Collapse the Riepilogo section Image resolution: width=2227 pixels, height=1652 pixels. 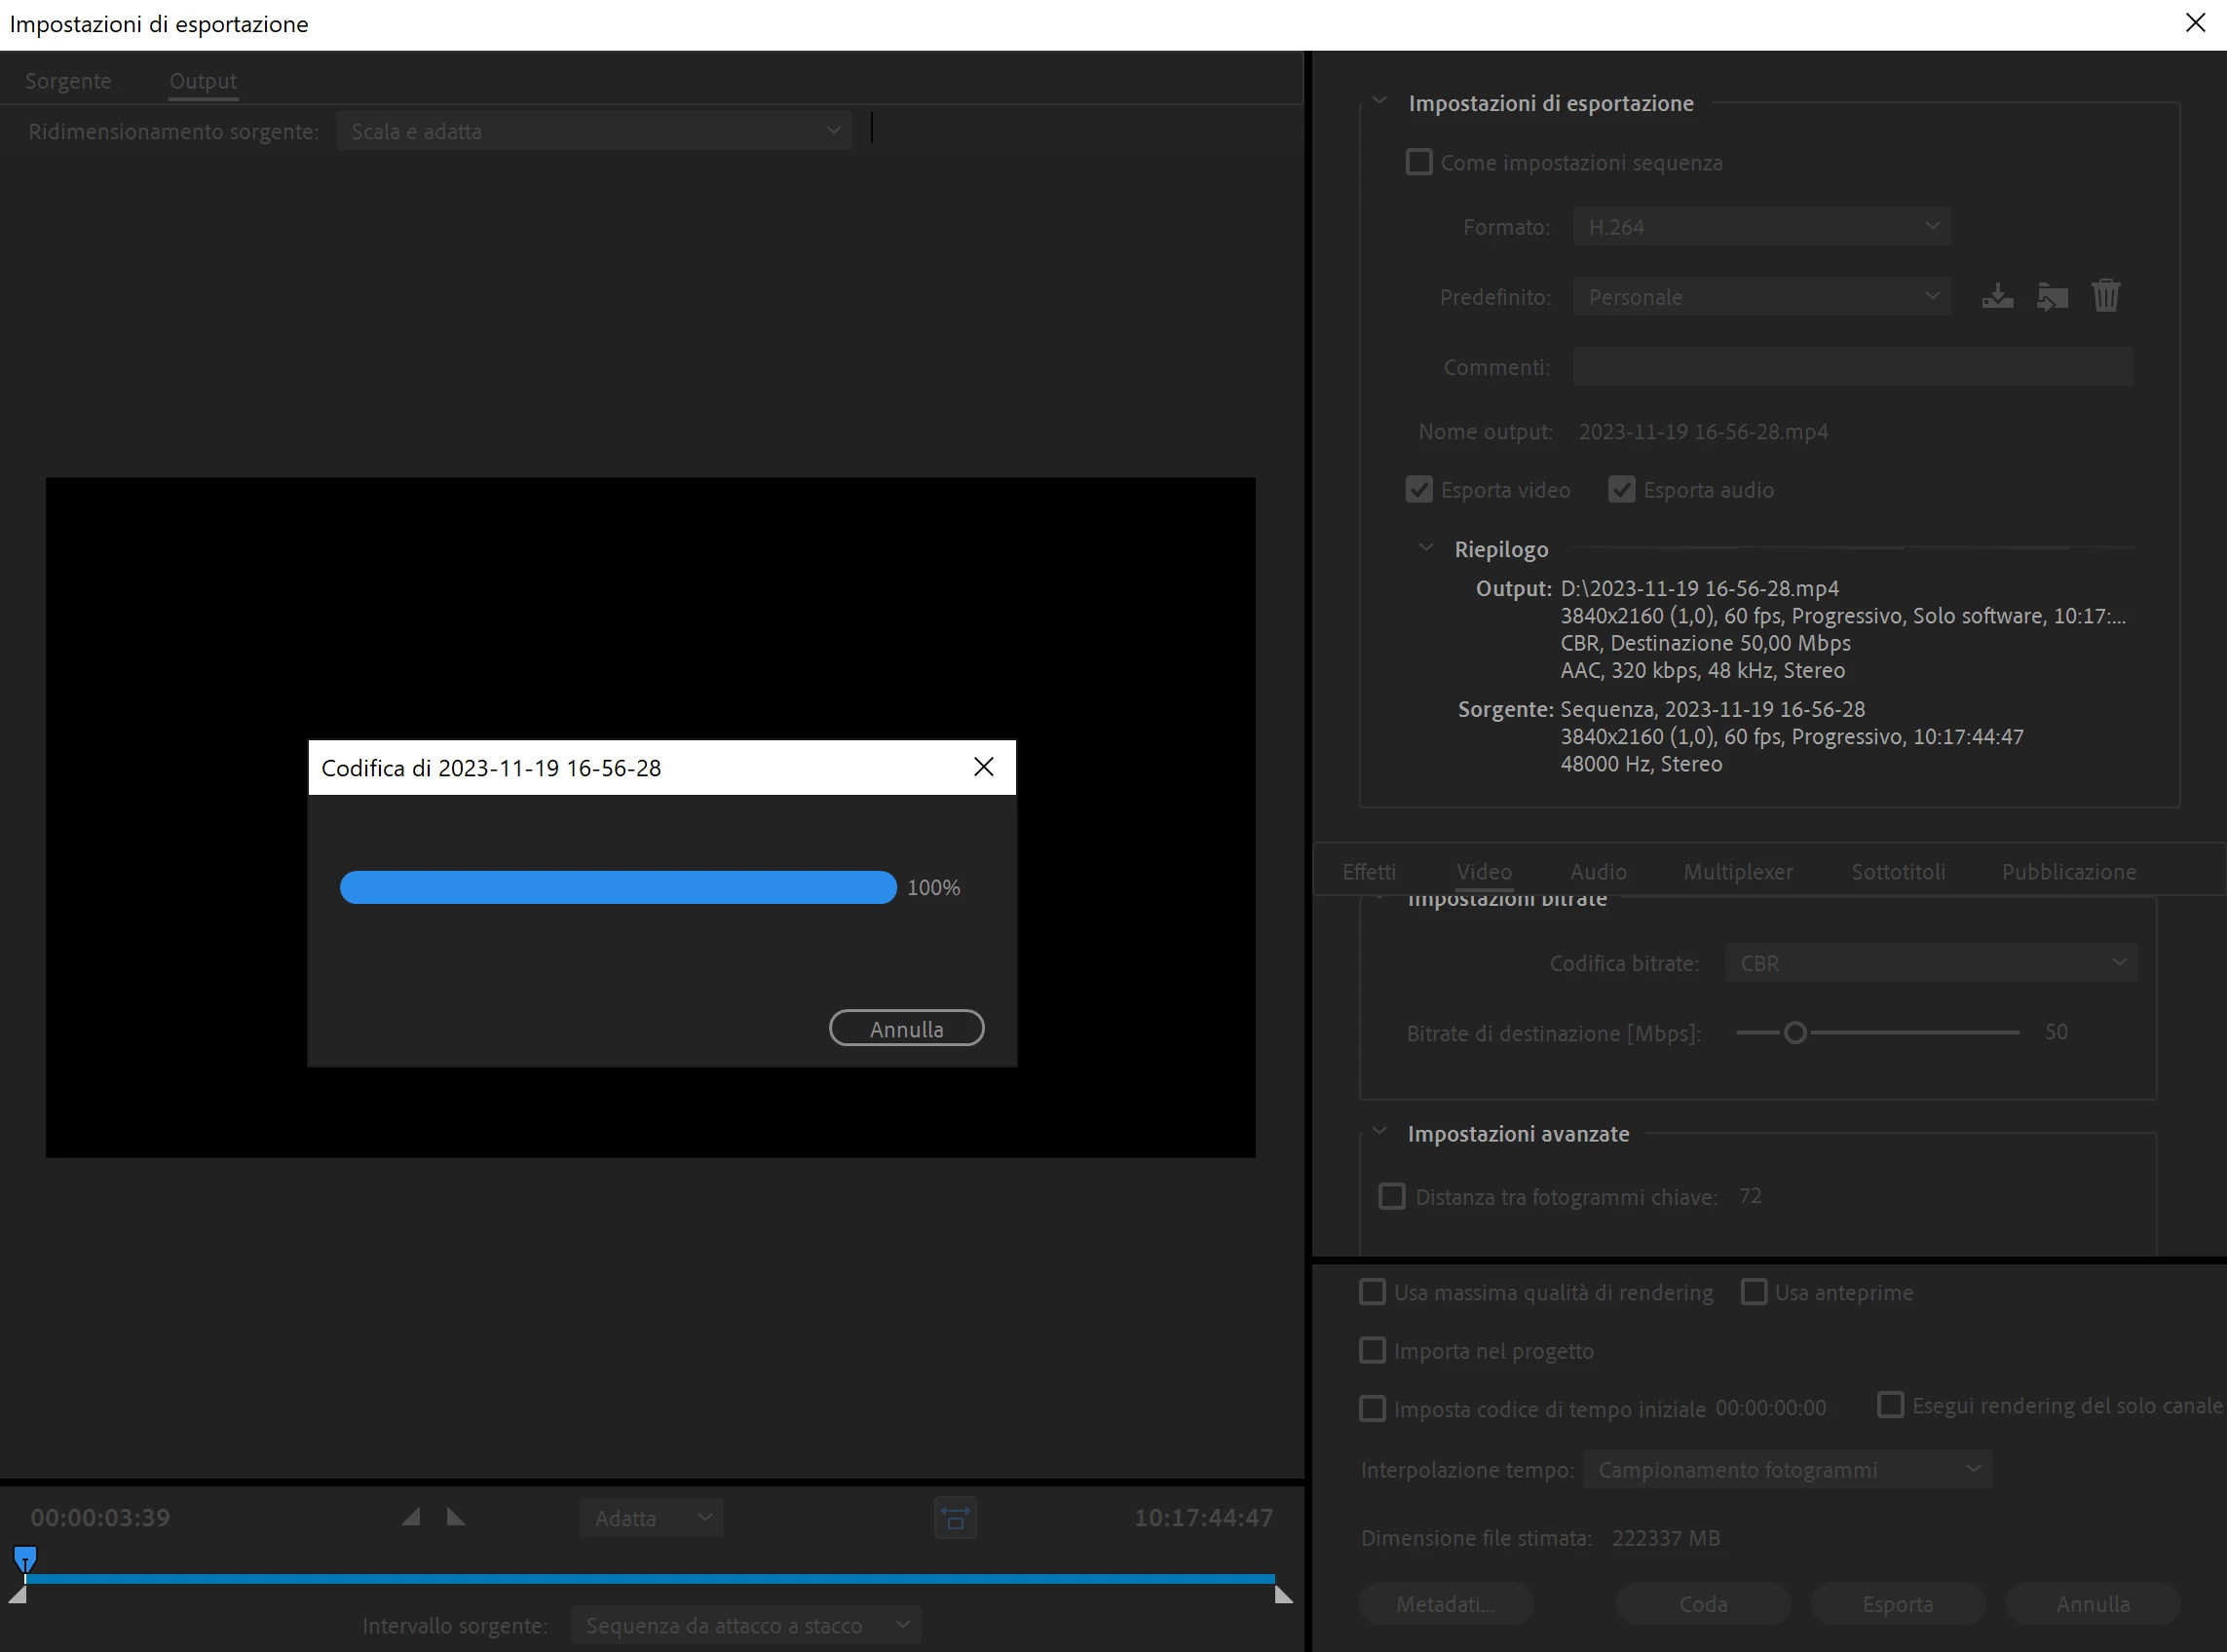tap(1426, 548)
